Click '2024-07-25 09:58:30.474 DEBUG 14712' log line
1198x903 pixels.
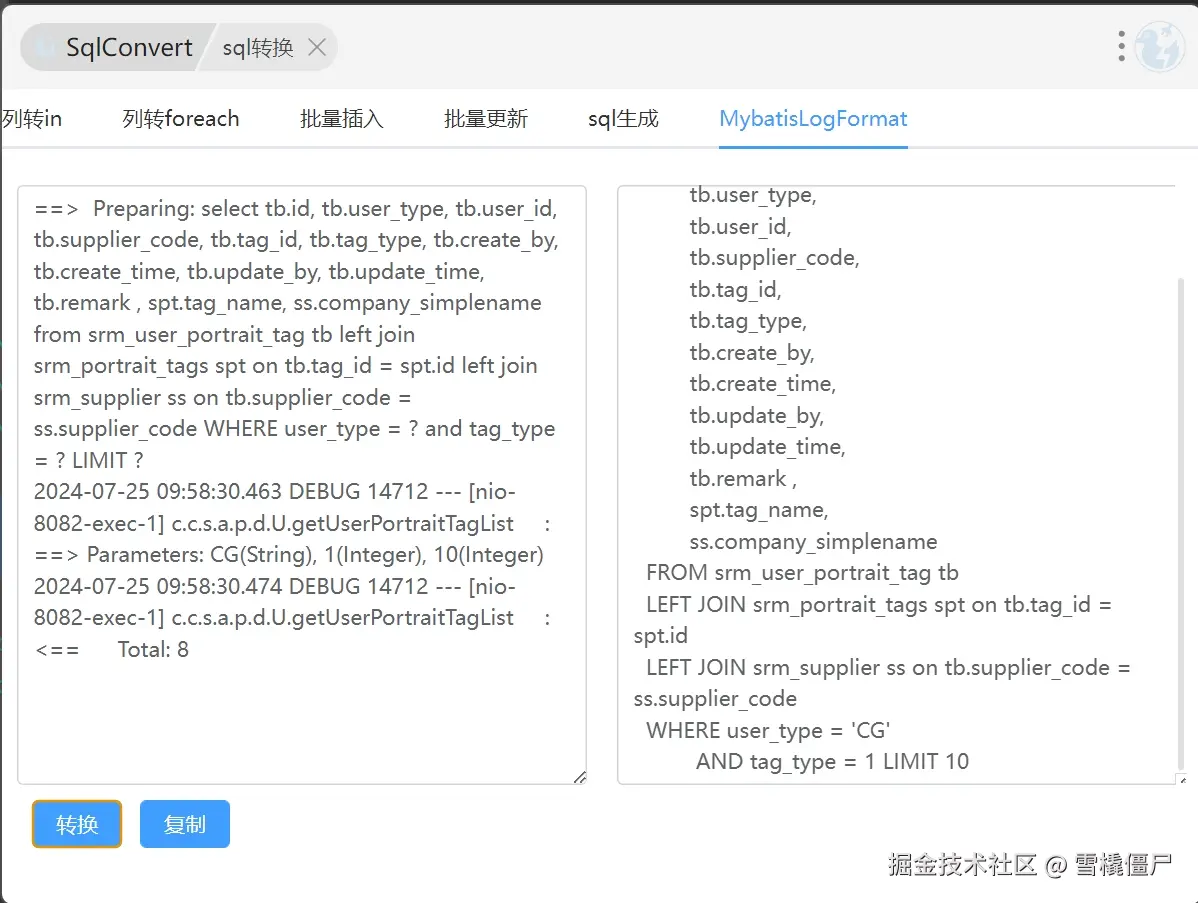pos(275,586)
